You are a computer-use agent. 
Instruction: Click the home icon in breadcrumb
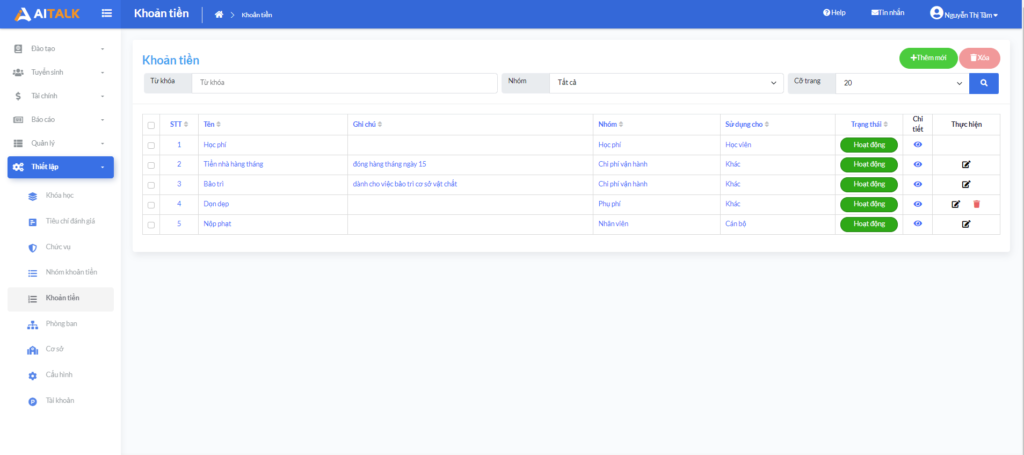[x=218, y=14]
